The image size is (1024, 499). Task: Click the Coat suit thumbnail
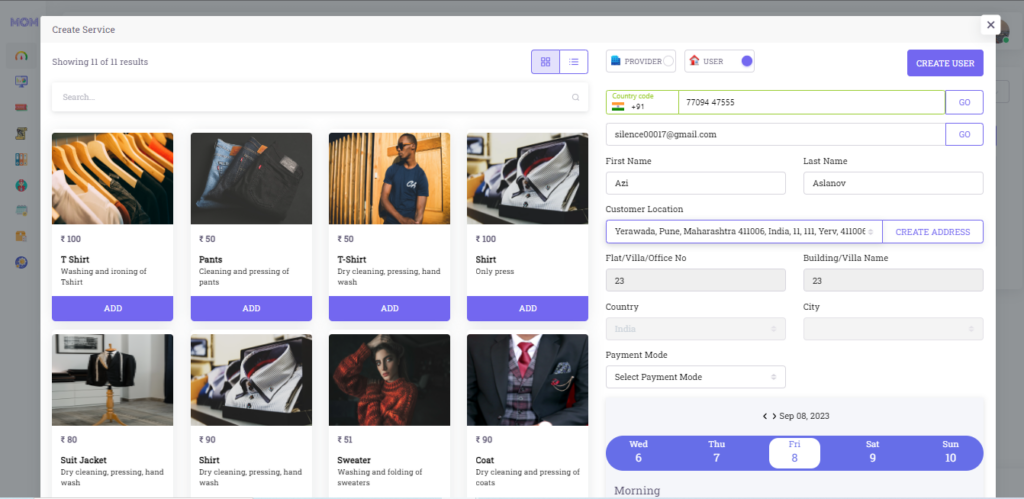point(528,380)
